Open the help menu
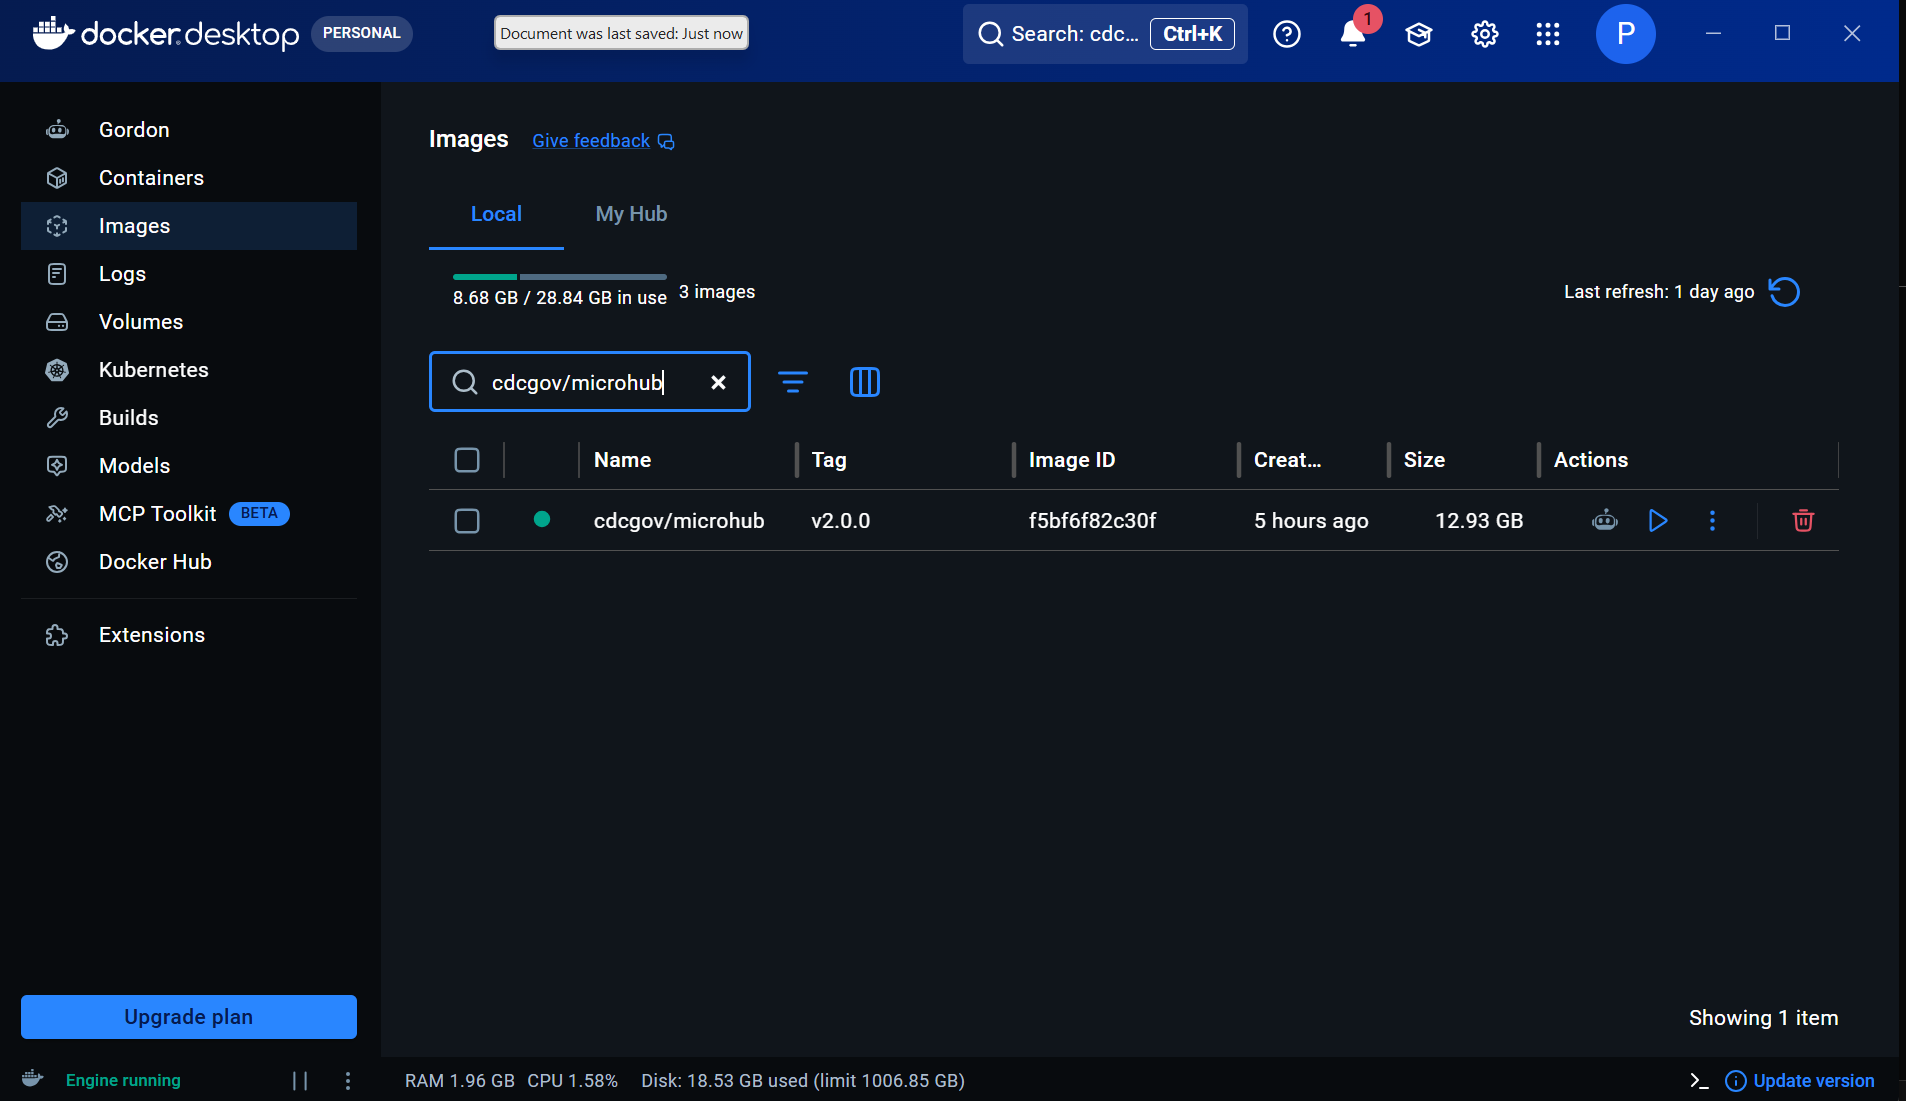The height and width of the screenshot is (1101, 1906). coord(1287,34)
